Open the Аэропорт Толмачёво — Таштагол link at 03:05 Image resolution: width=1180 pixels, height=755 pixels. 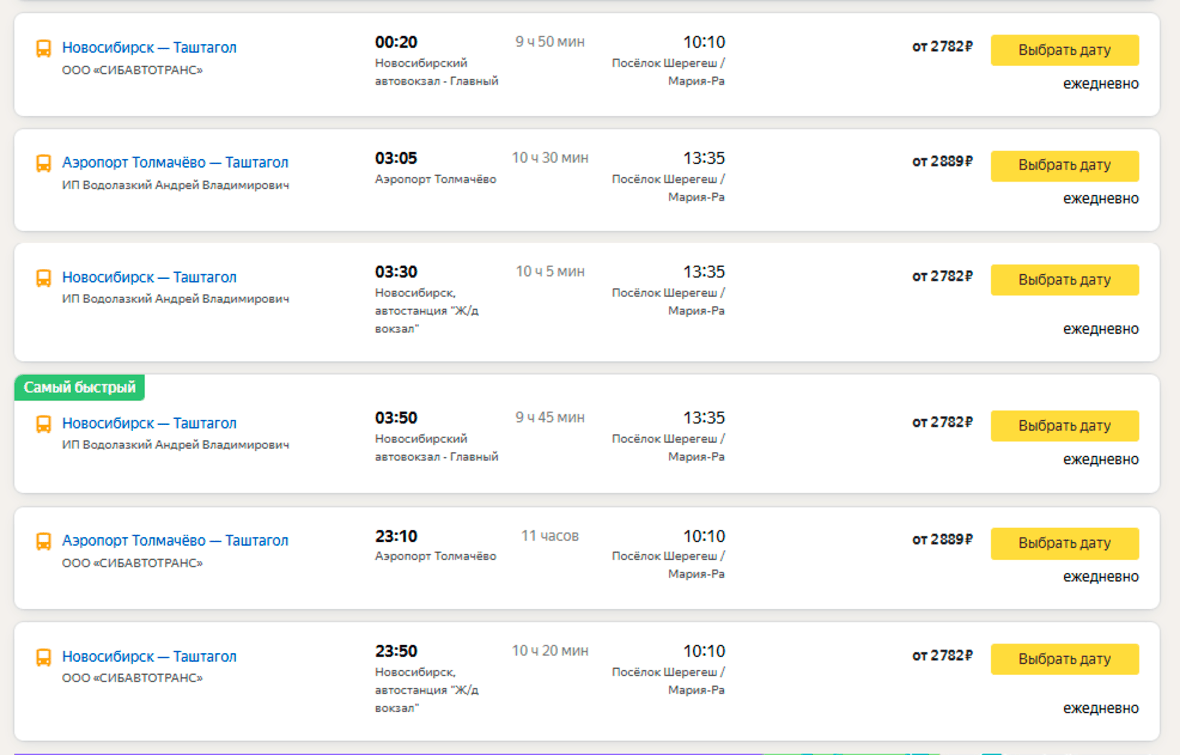(x=175, y=163)
